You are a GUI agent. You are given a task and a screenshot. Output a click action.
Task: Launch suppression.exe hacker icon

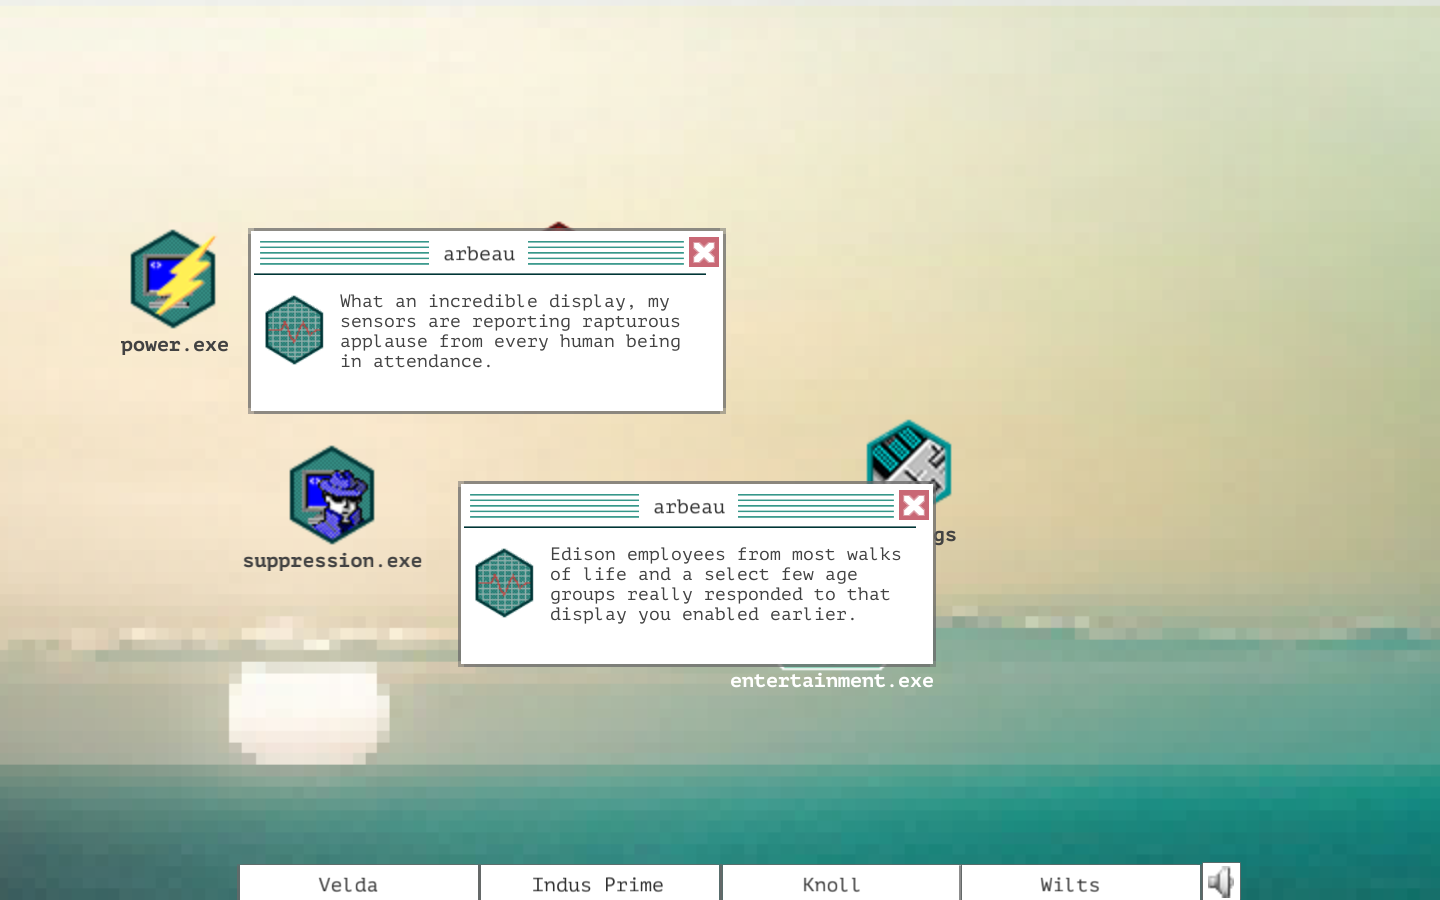pos(332,495)
